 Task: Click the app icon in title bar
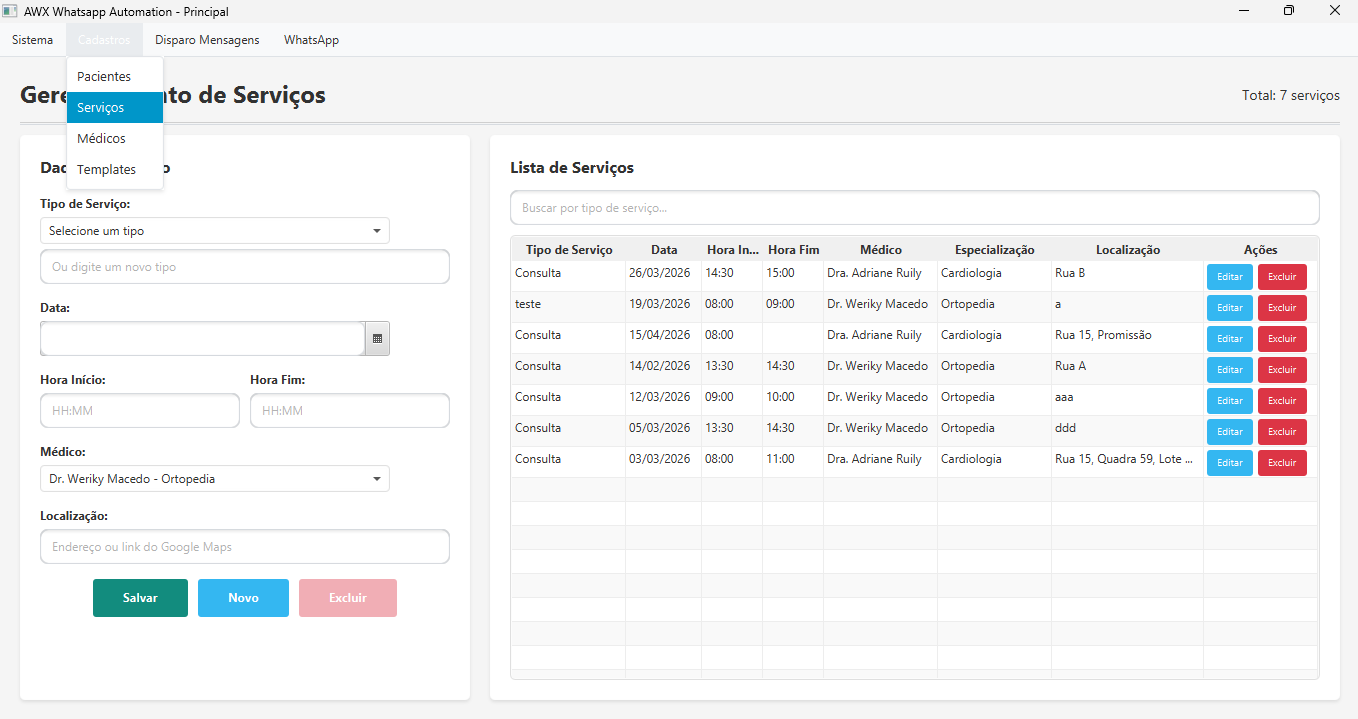tap(10, 11)
